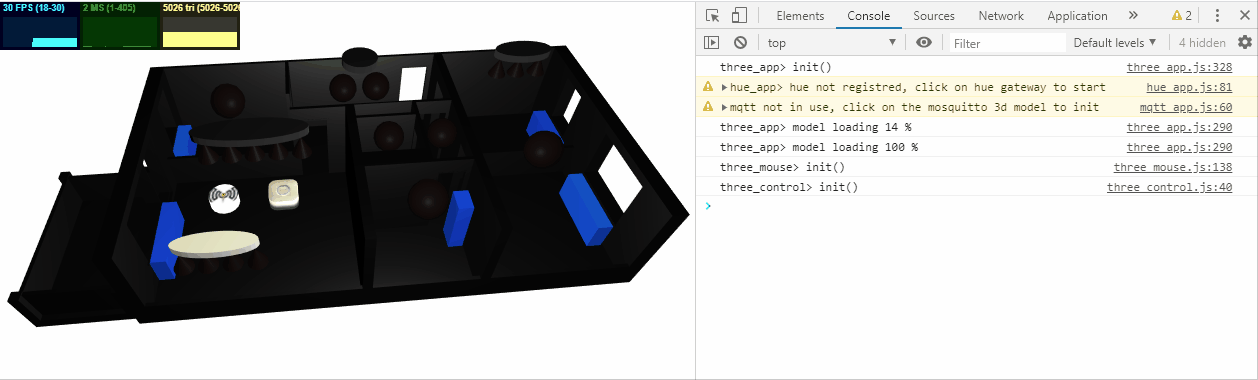Open the three_mouse.js:138 source link
This screenshot has width=1258, height=380.
click(1173, 168)
